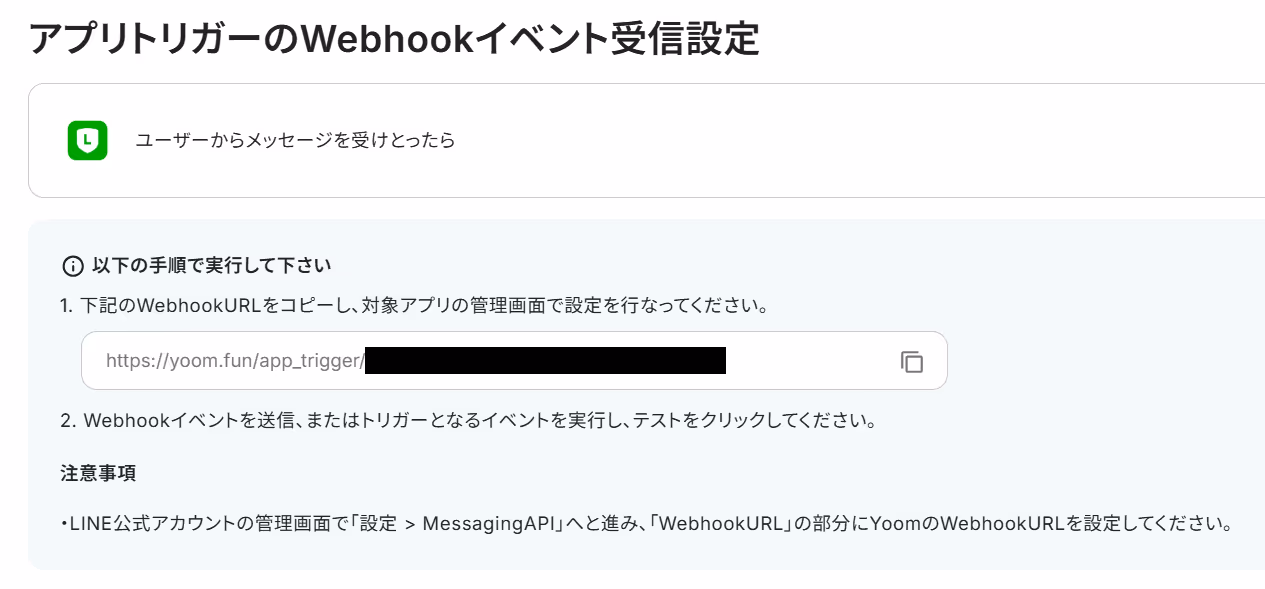Click the 以下の手順で実行して下さい heading
Viewport: 1265px width, 589px height.
[x=212, y=266]
